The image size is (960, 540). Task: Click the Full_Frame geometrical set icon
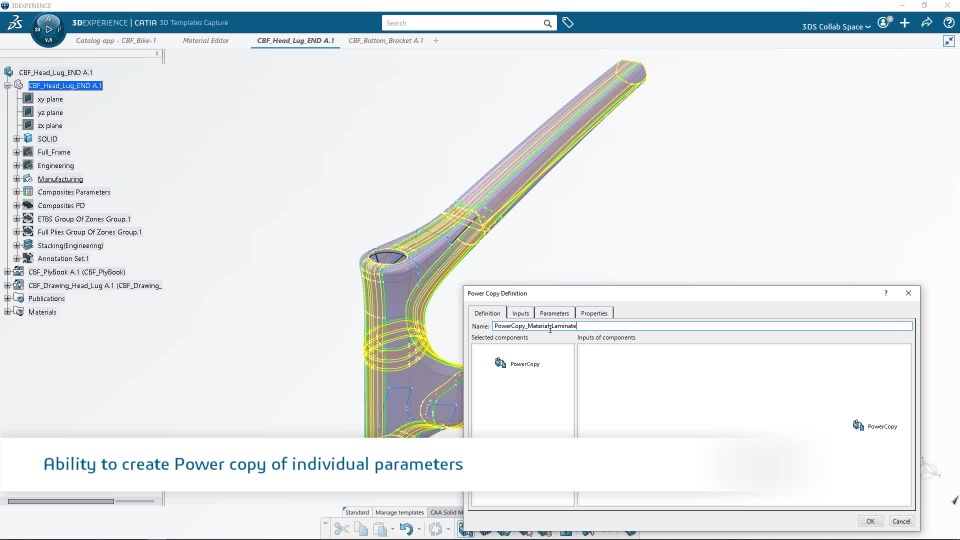[28, 152]
